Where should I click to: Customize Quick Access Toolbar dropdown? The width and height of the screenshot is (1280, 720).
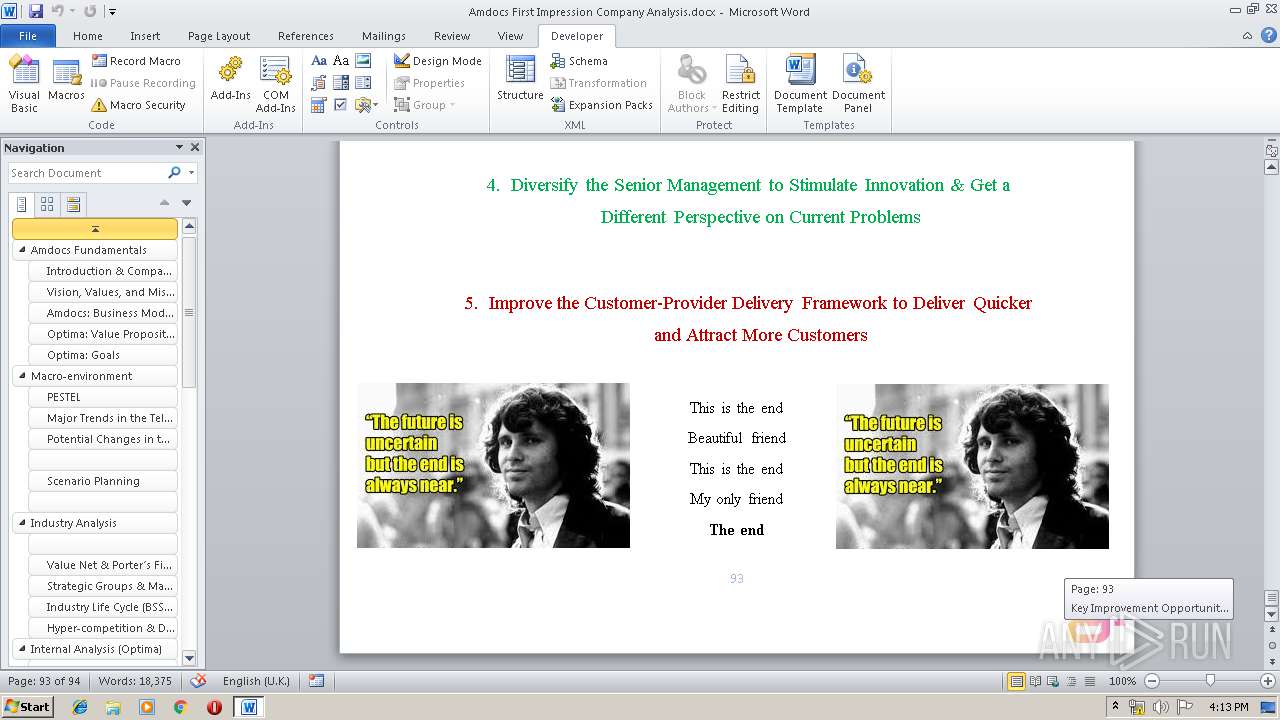tap(112, 12)
